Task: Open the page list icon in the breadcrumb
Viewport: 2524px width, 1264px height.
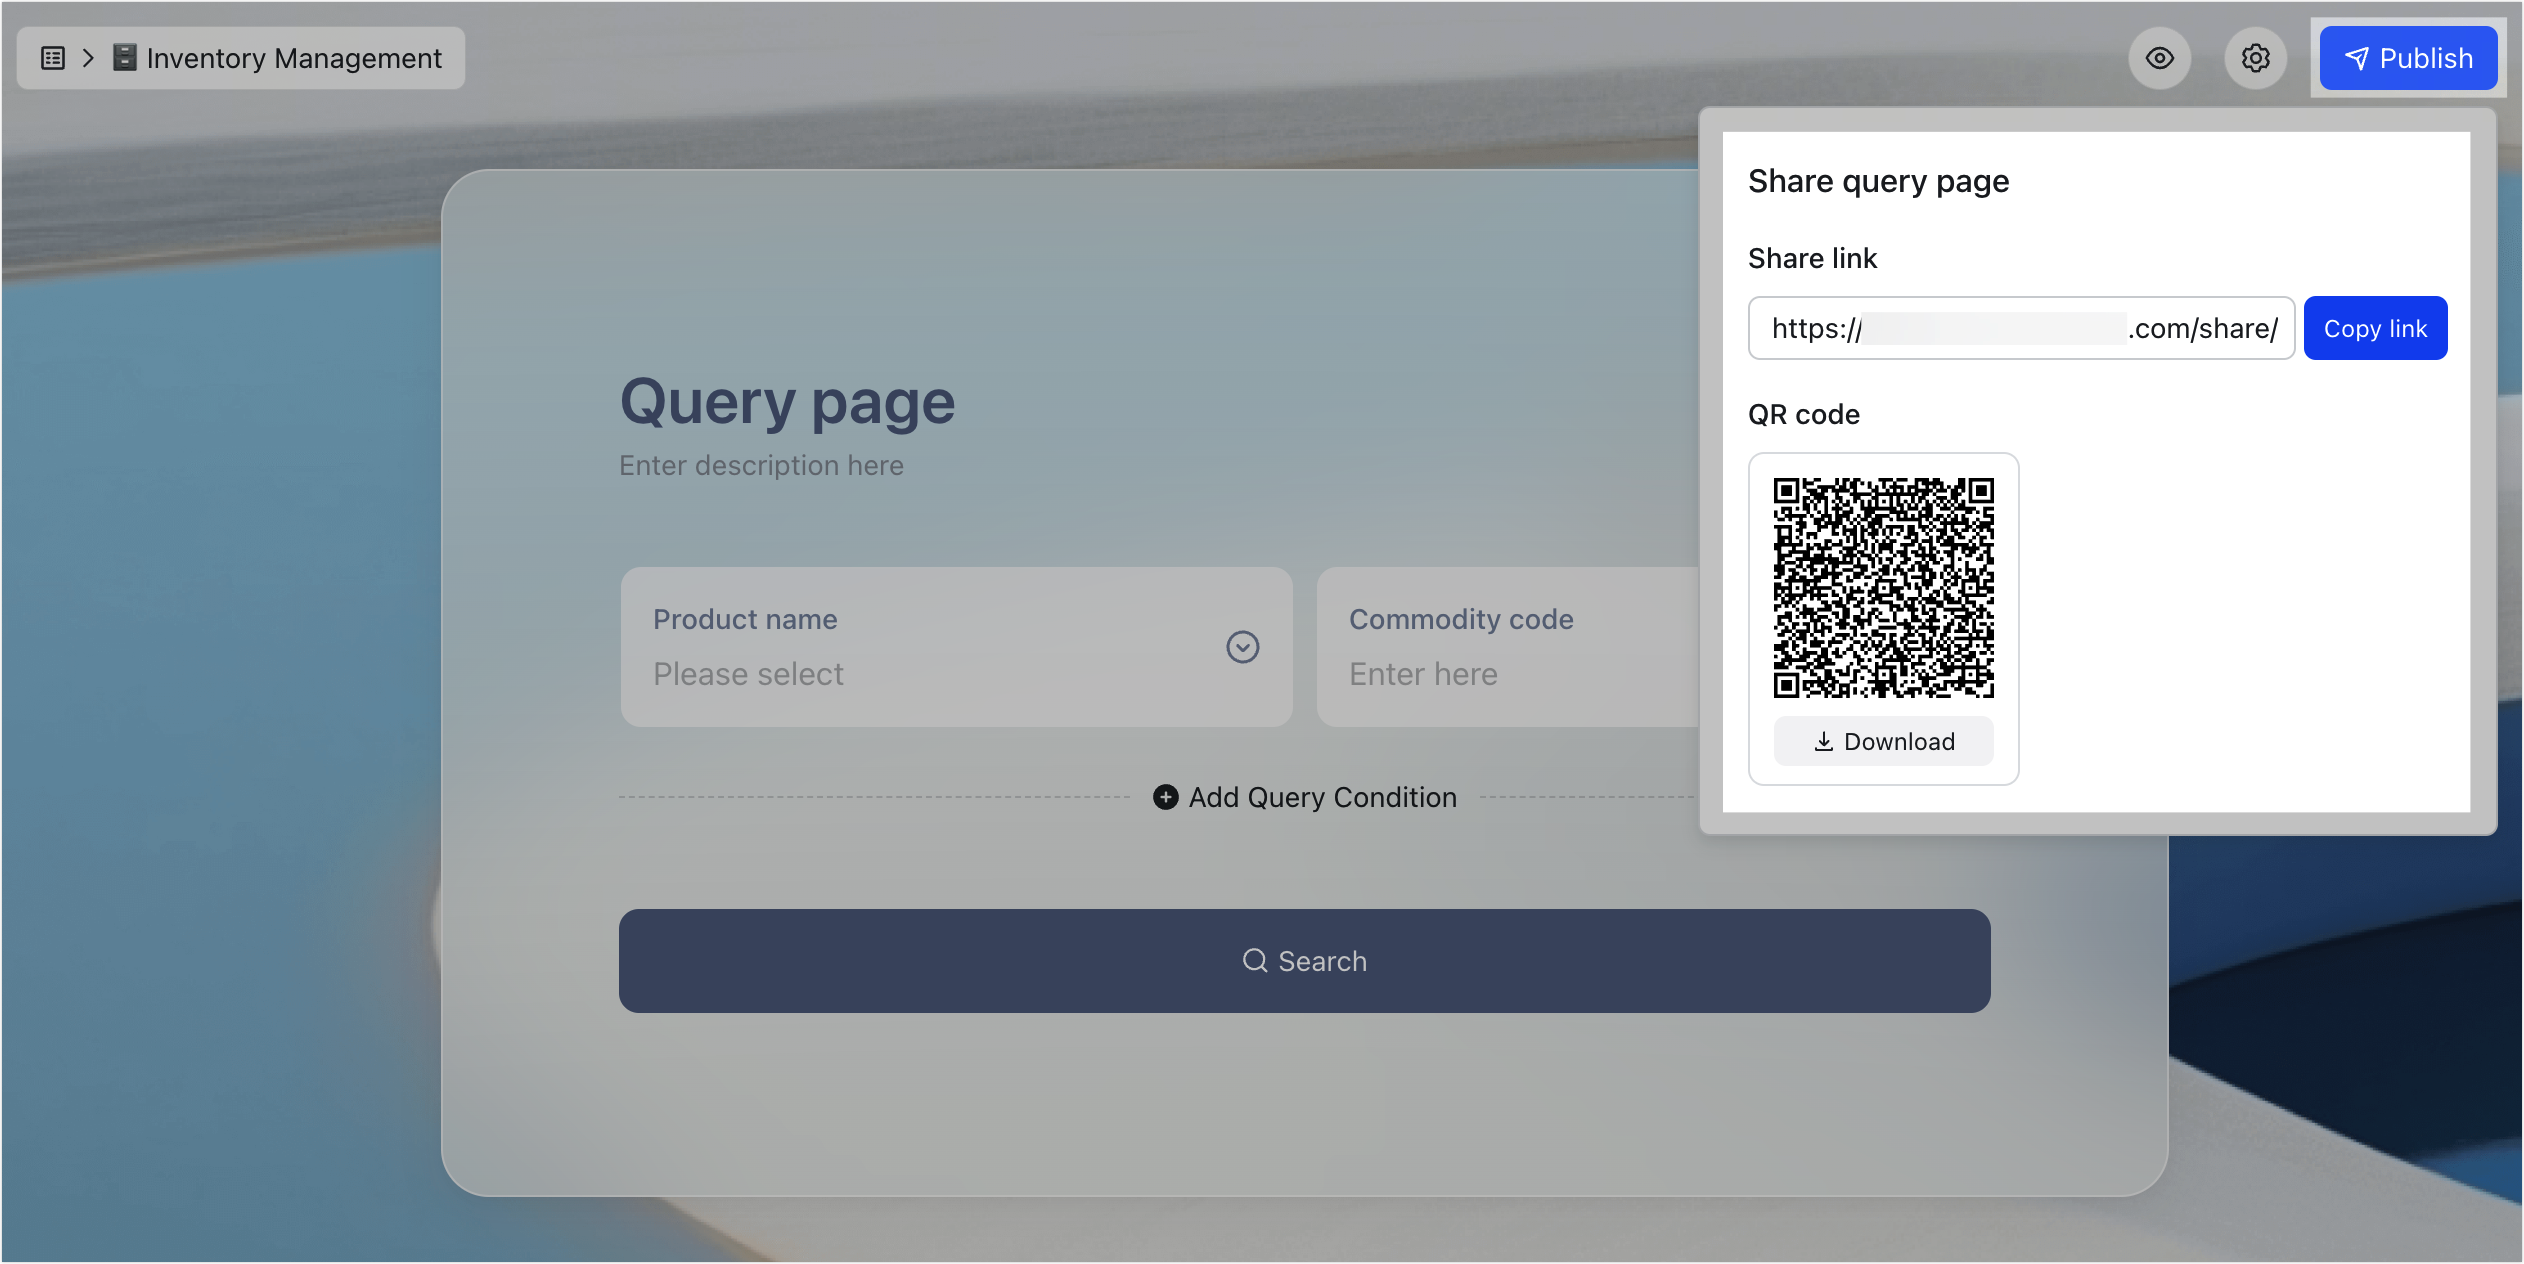Action: point(51,57)
